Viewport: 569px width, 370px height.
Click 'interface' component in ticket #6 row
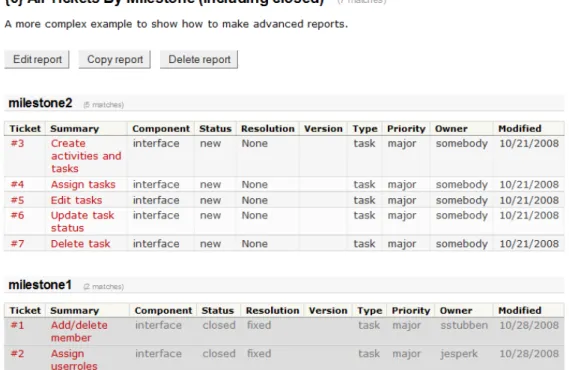pos(156,215)
